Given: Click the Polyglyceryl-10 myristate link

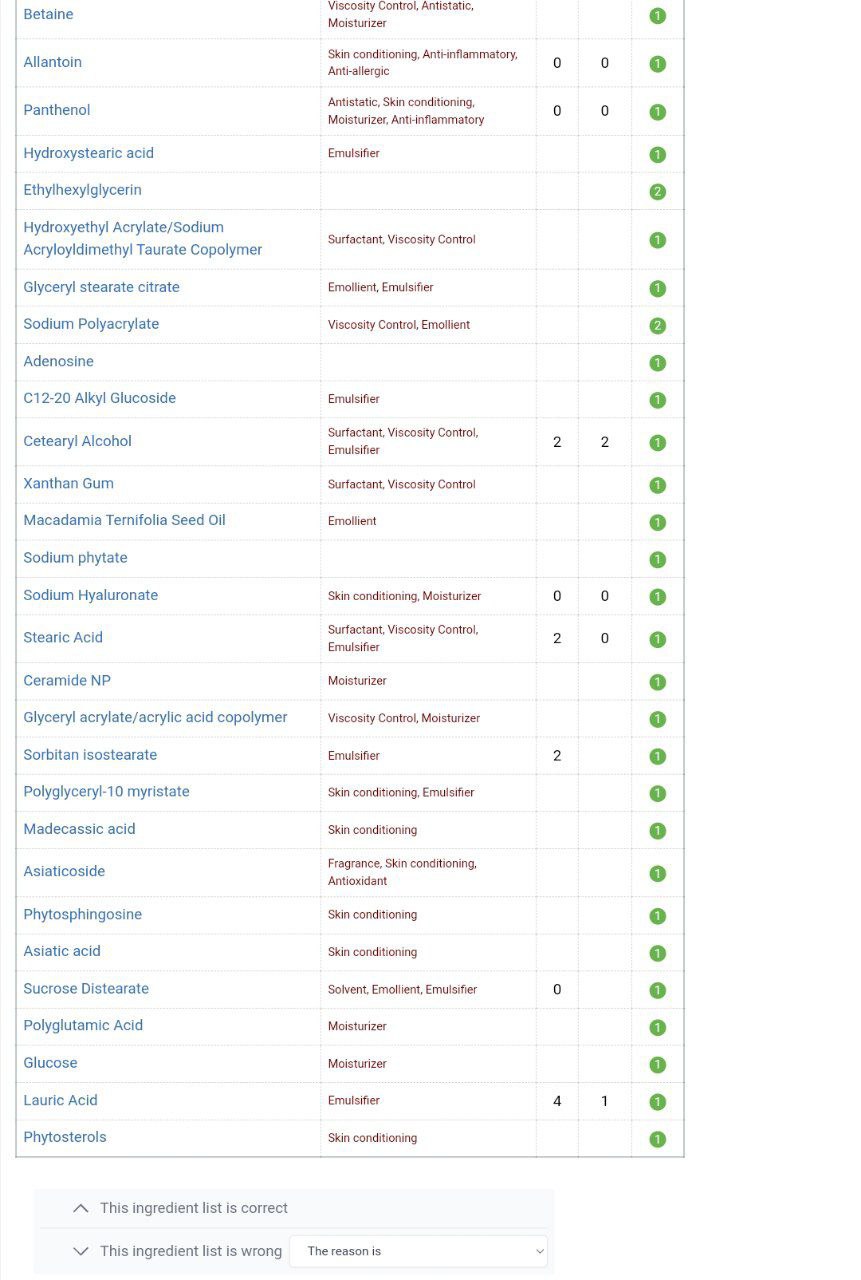Looking at the screenshot, I should coord(106,791).
